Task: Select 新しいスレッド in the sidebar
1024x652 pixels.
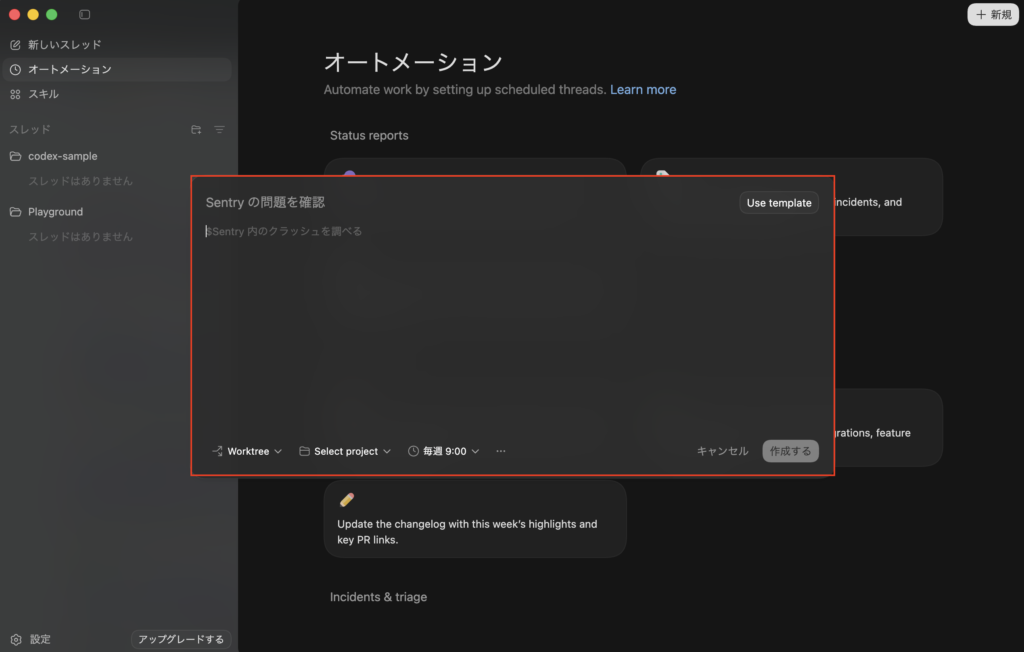Action: (x=64, y=45)
